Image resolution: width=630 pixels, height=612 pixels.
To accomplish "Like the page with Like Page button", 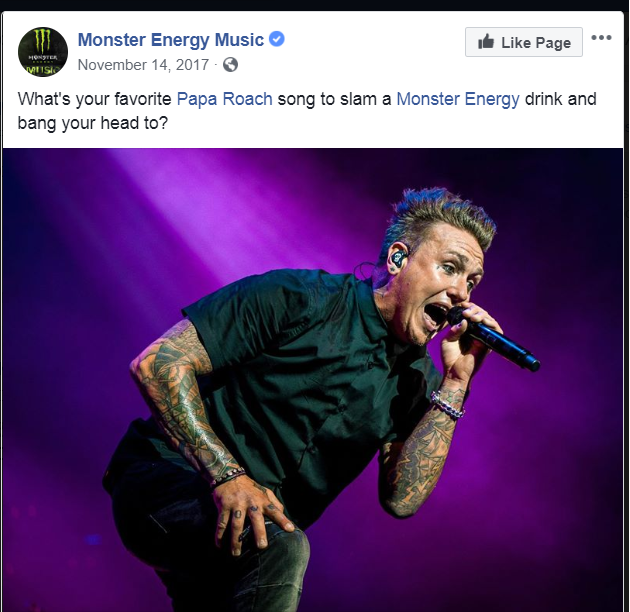I will coord(524,42).
